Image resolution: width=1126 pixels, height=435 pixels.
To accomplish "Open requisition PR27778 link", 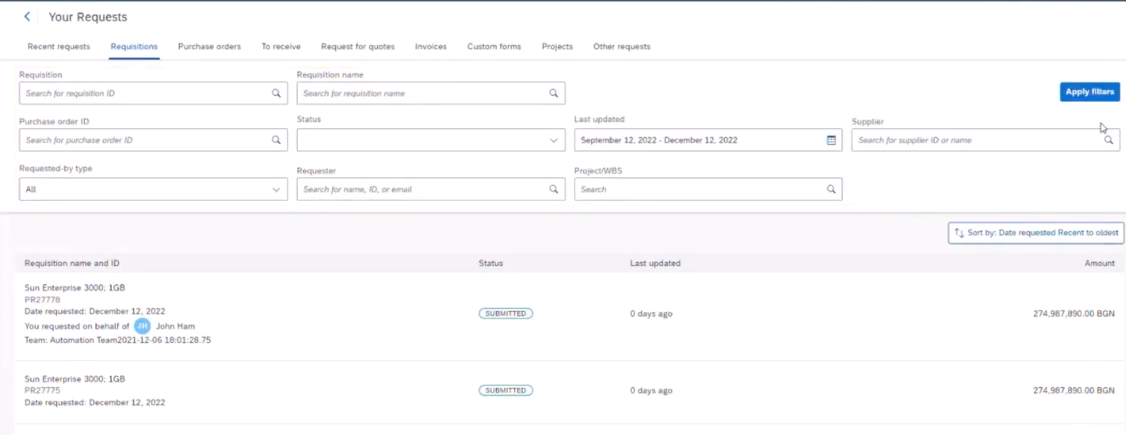I will 42,299.
